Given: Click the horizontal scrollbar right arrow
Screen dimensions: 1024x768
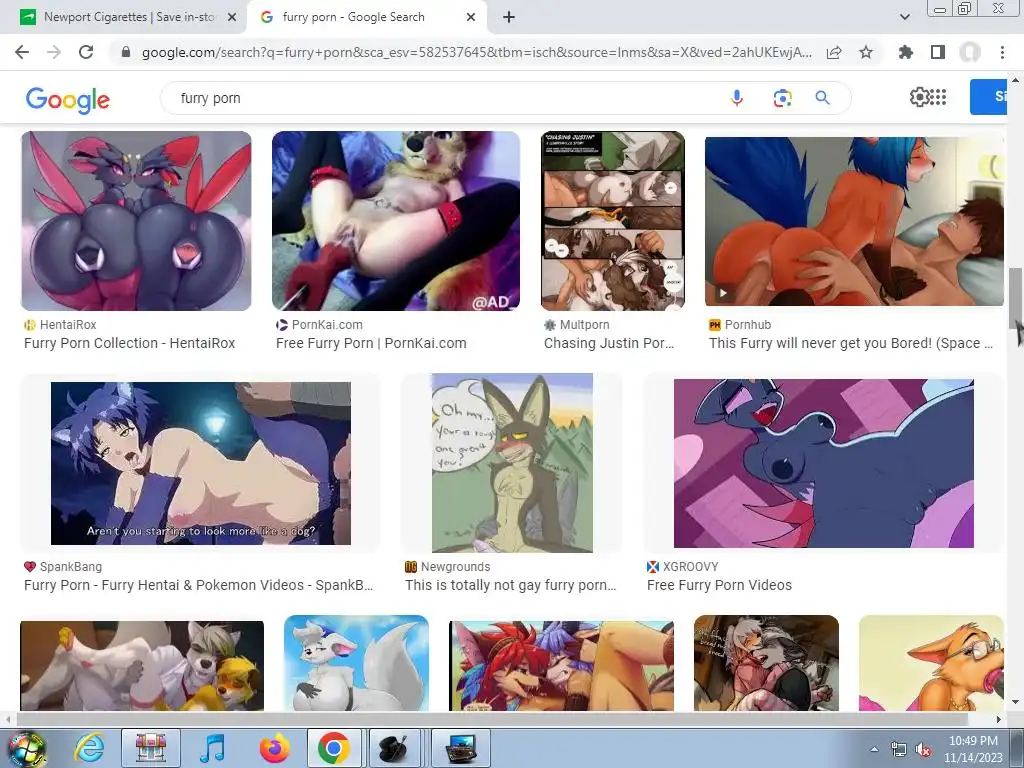Looking at the screenshot, I should 999,720.
